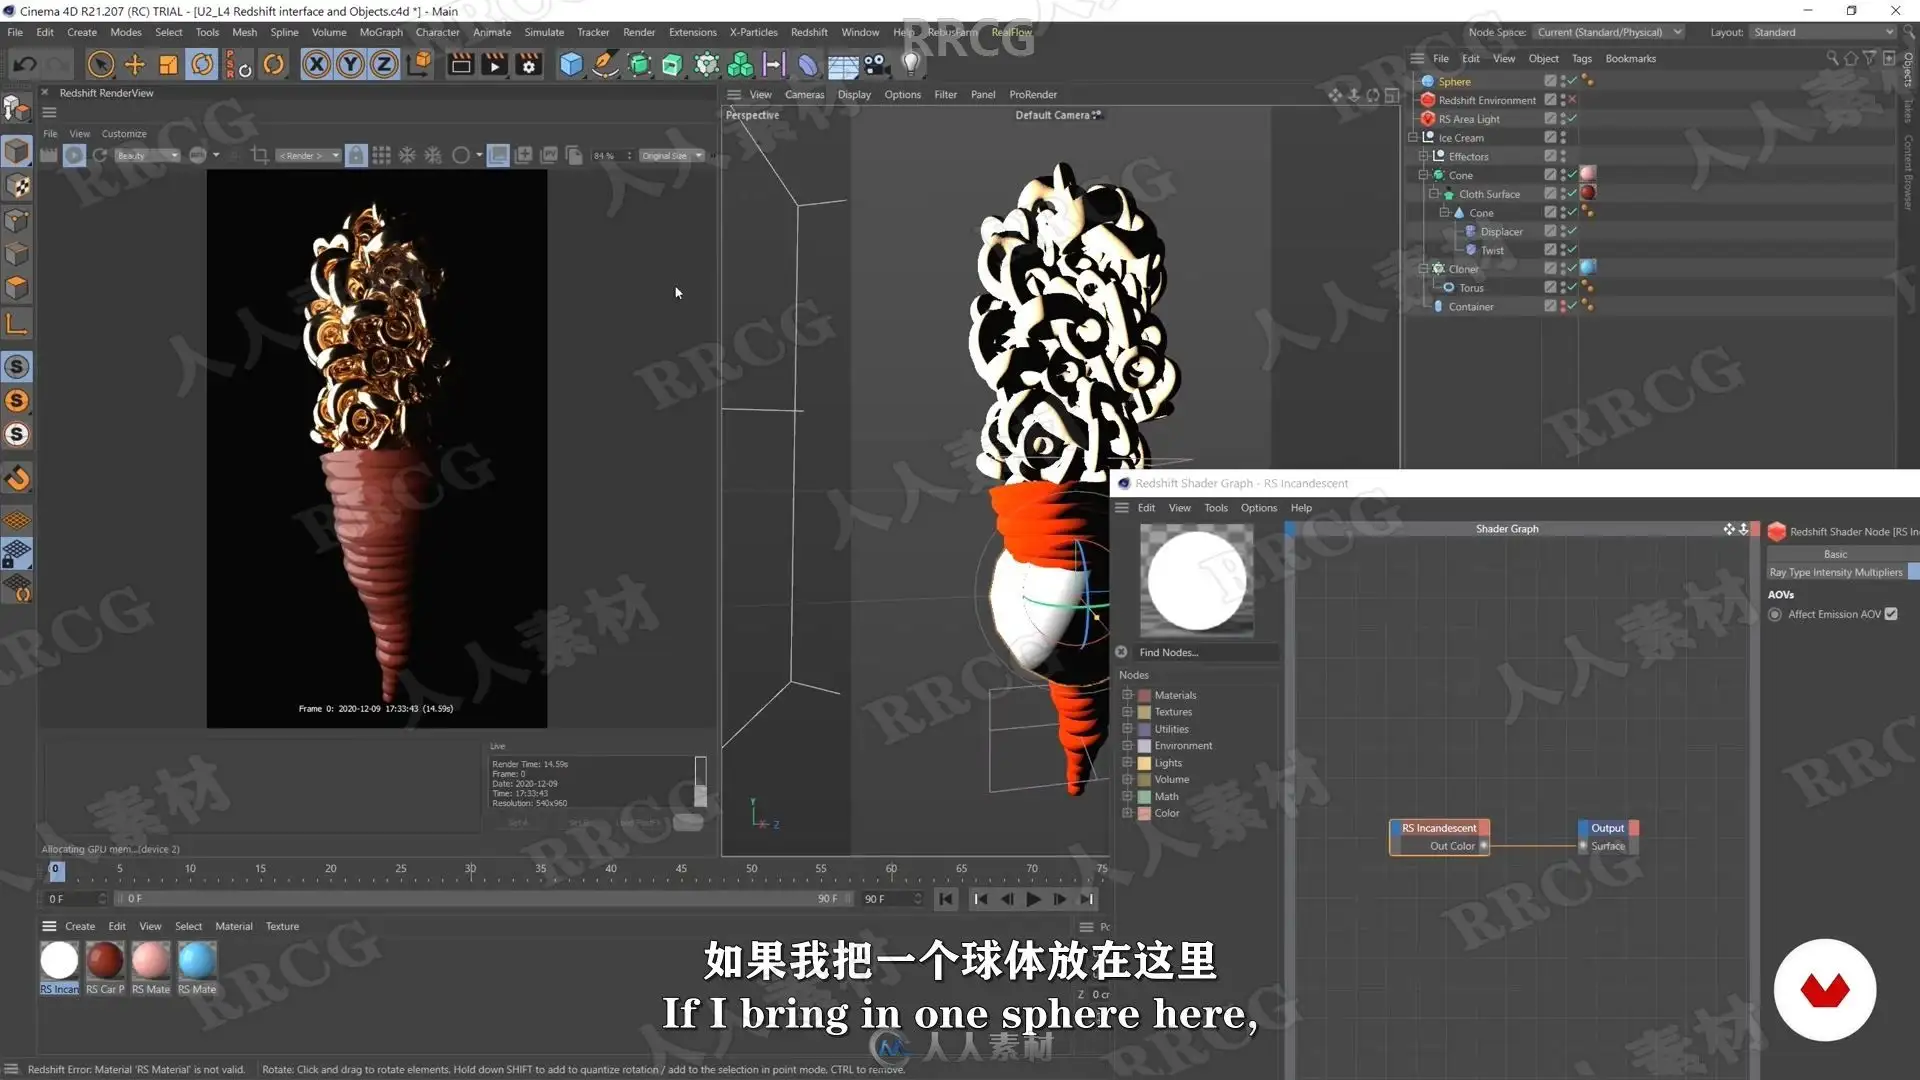This screenshot has width=1920, height=1080.
Task: Toggle the Z axis lock
Action: 384,65
